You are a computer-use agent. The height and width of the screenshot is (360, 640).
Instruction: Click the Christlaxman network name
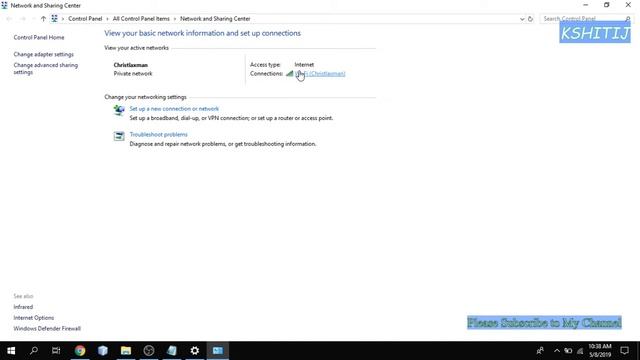click(131, 65)
